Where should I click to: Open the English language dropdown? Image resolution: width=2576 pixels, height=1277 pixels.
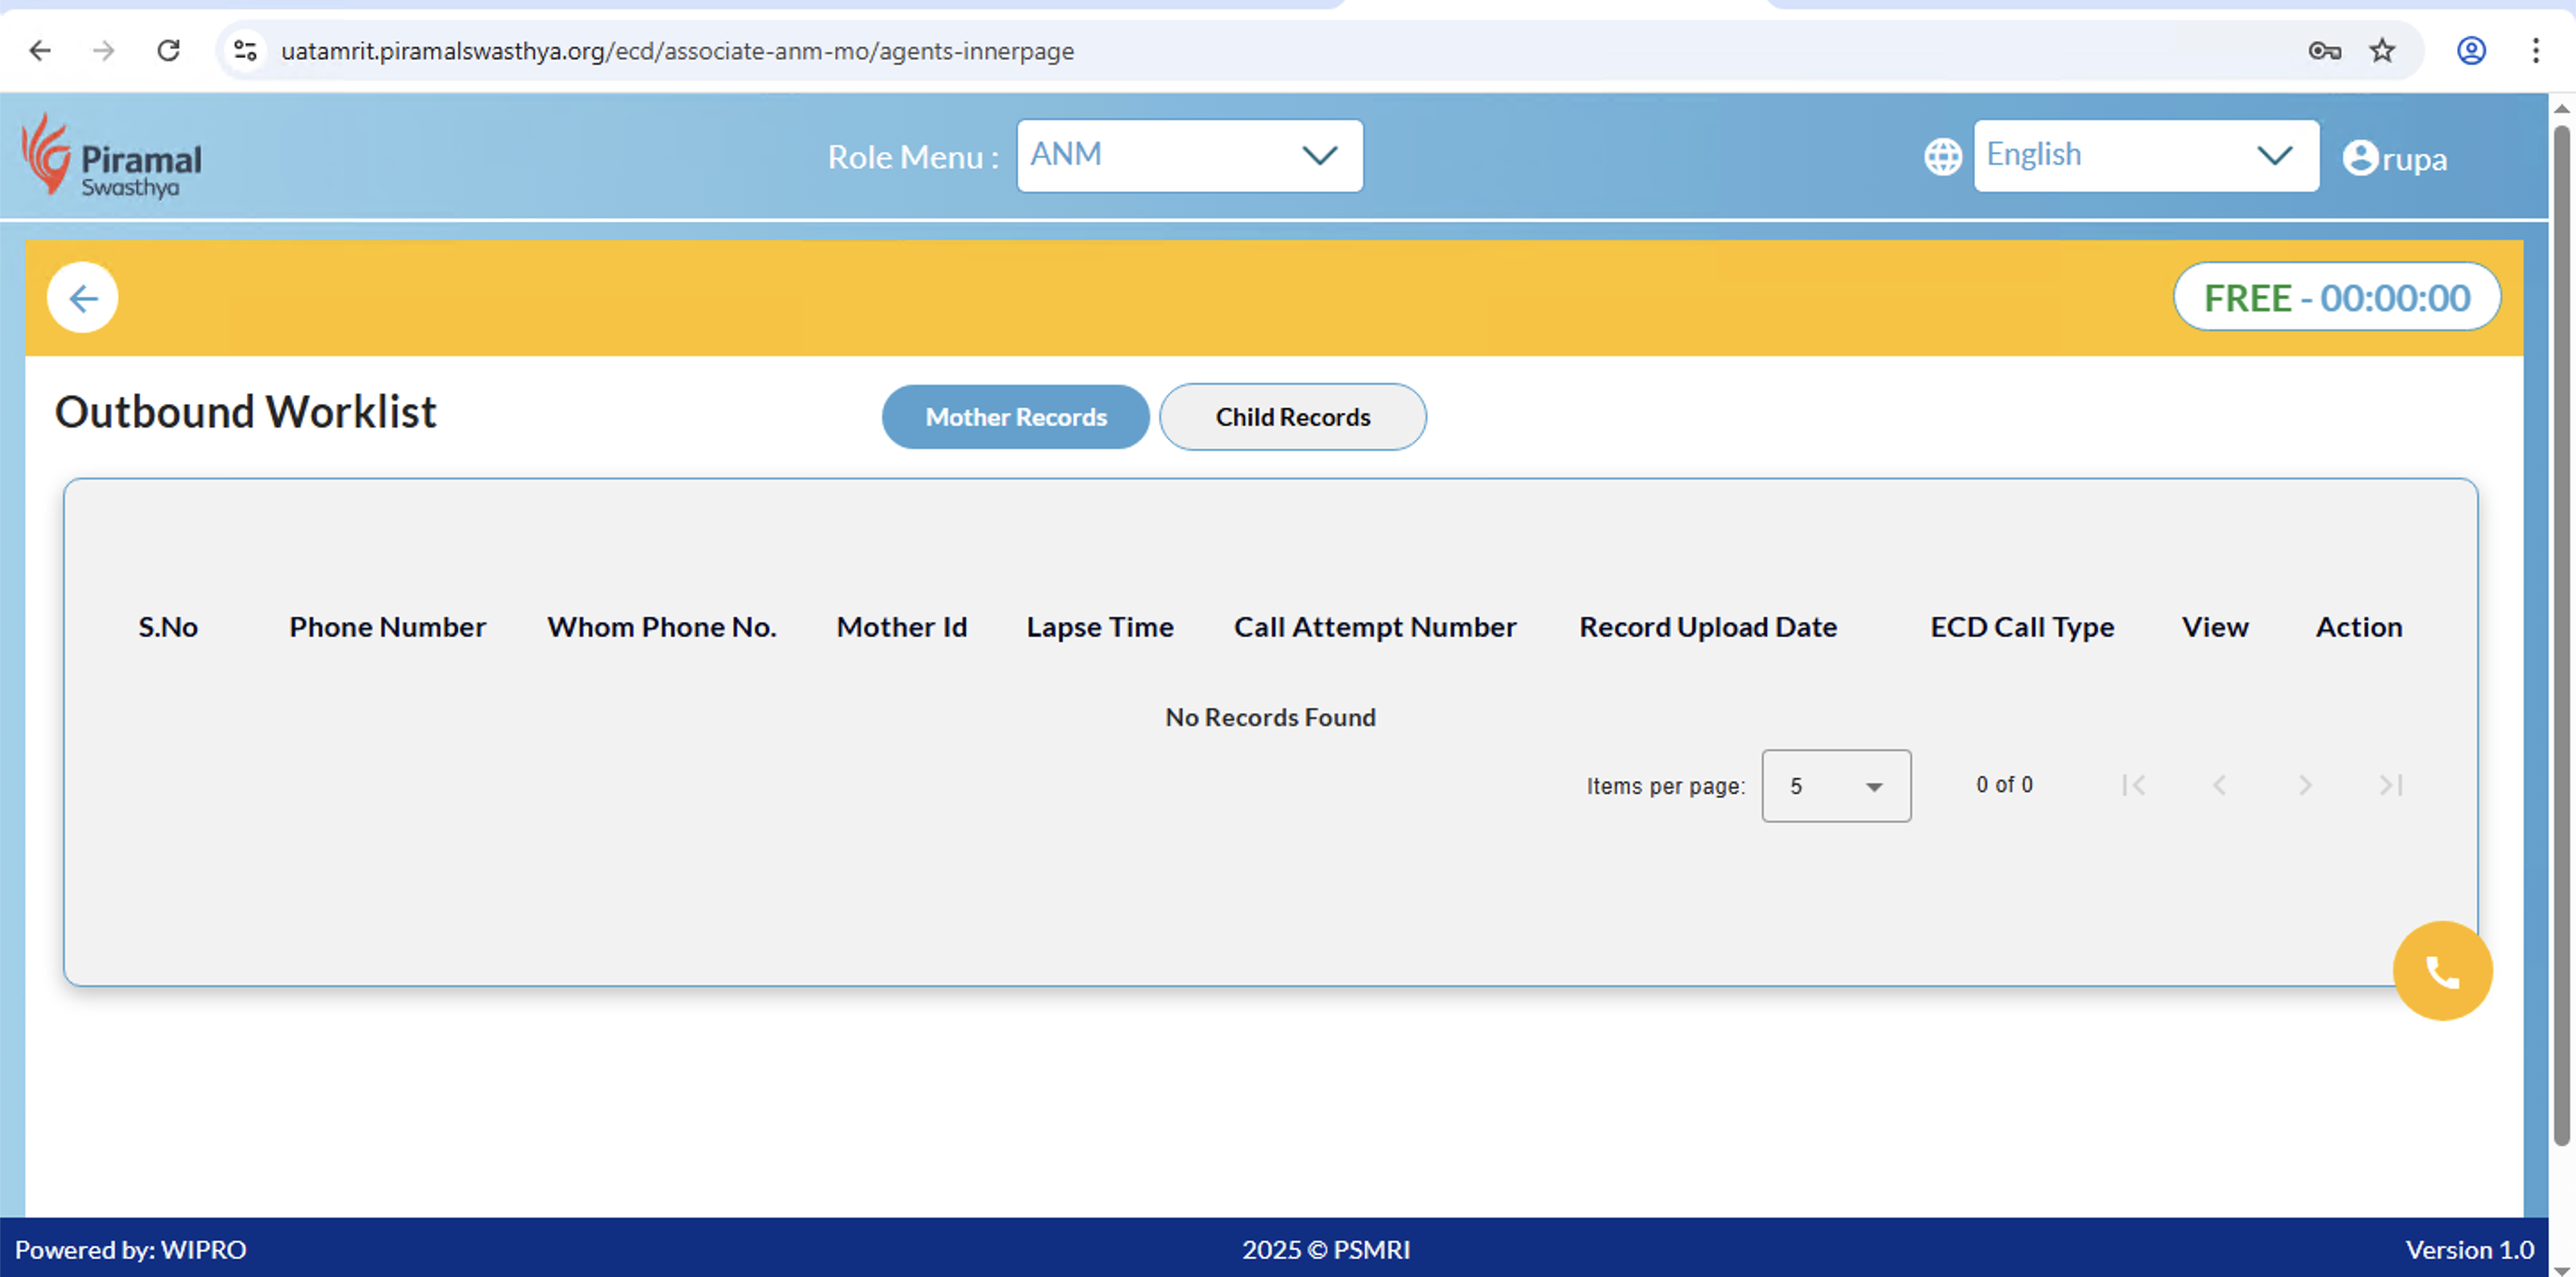[x=2146, y=156]
